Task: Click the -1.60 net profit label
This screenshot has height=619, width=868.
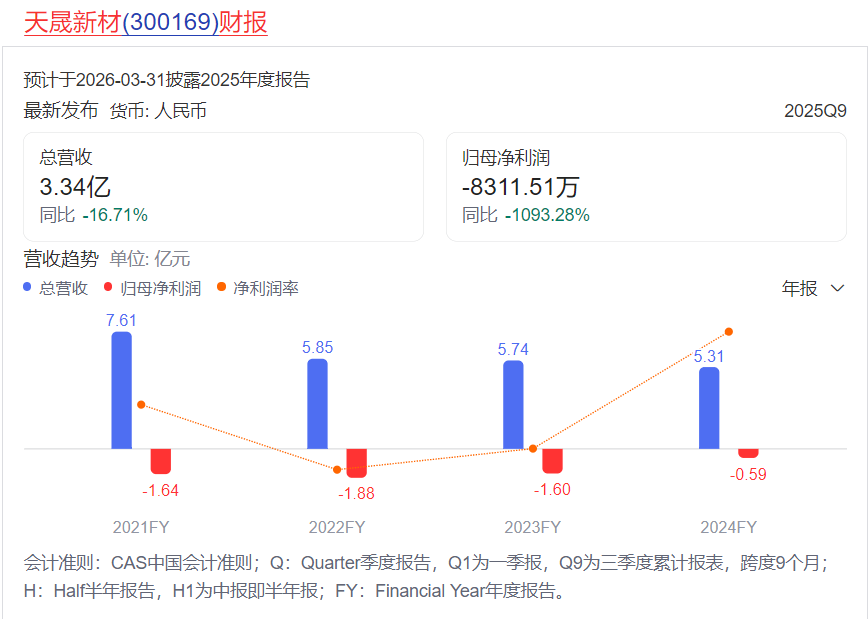Action: point(552,489)
